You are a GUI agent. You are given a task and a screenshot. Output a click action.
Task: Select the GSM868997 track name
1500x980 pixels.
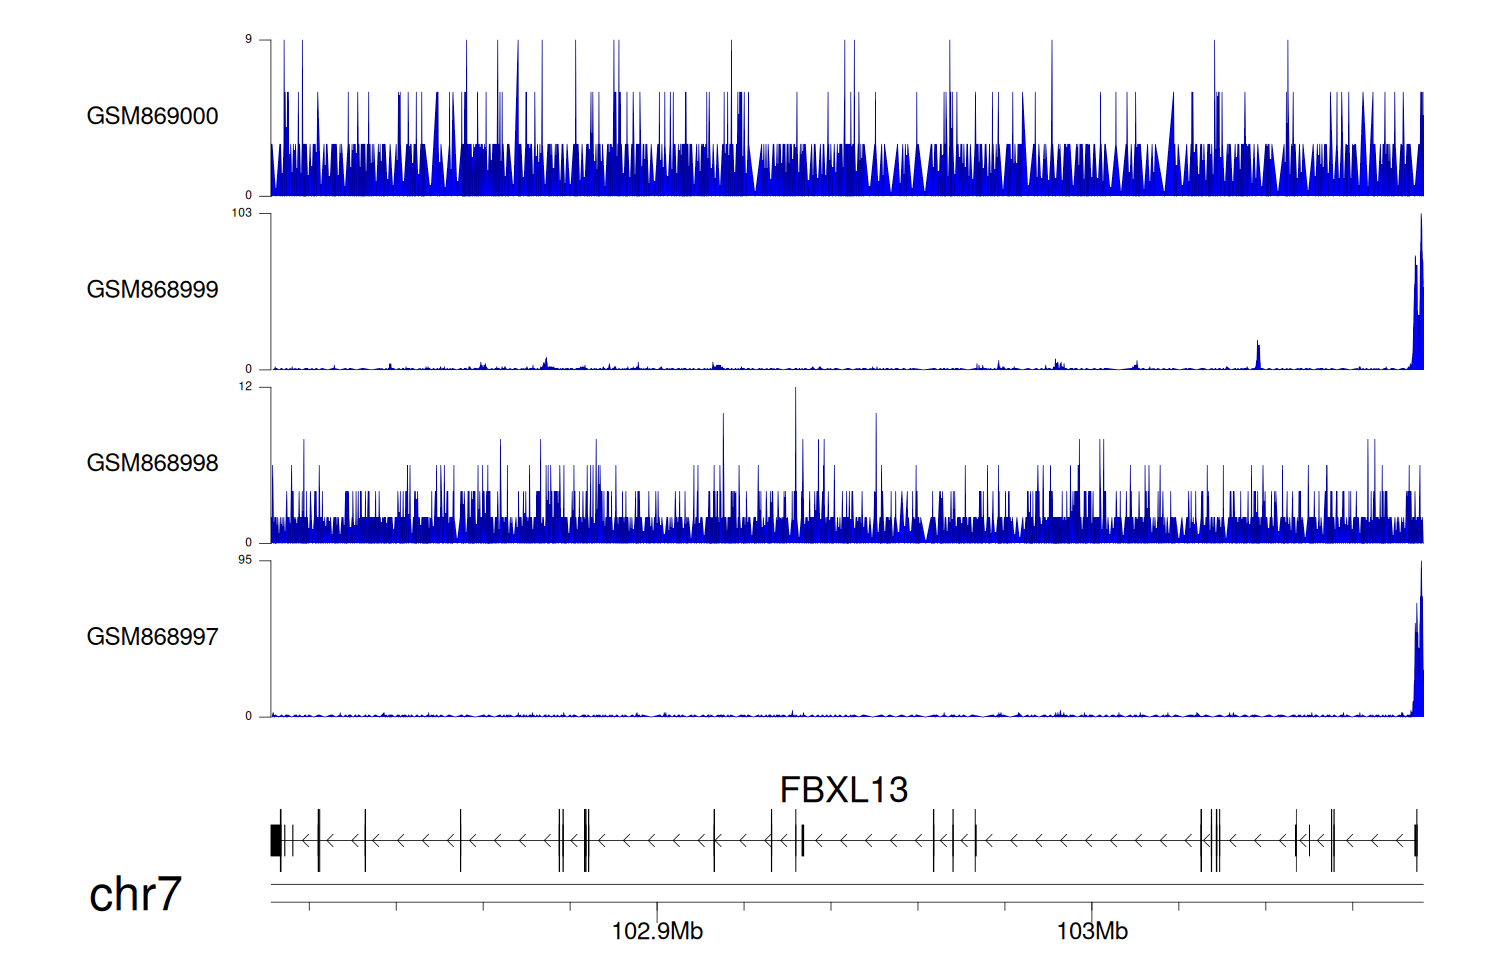(x=152, y=637)
